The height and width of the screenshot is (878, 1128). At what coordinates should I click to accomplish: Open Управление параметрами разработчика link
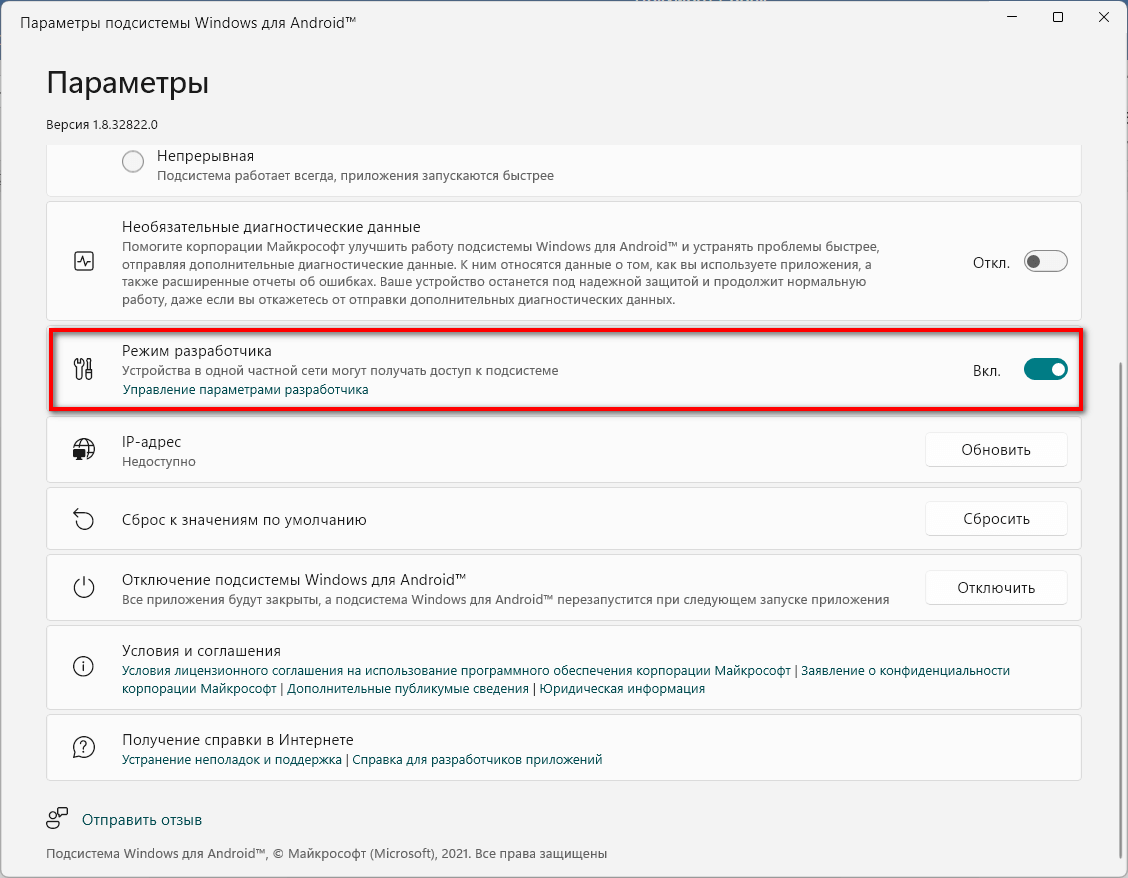point(245,390)
